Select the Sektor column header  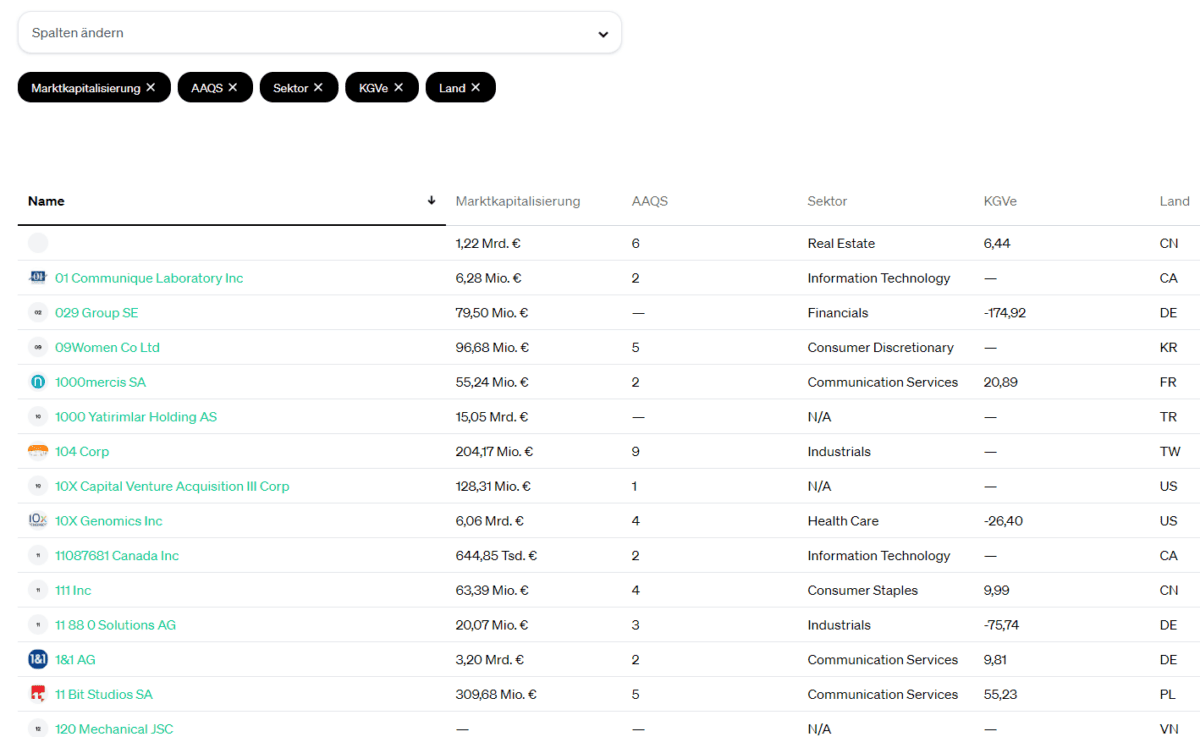pyautogui.click(x=827, y=201)
